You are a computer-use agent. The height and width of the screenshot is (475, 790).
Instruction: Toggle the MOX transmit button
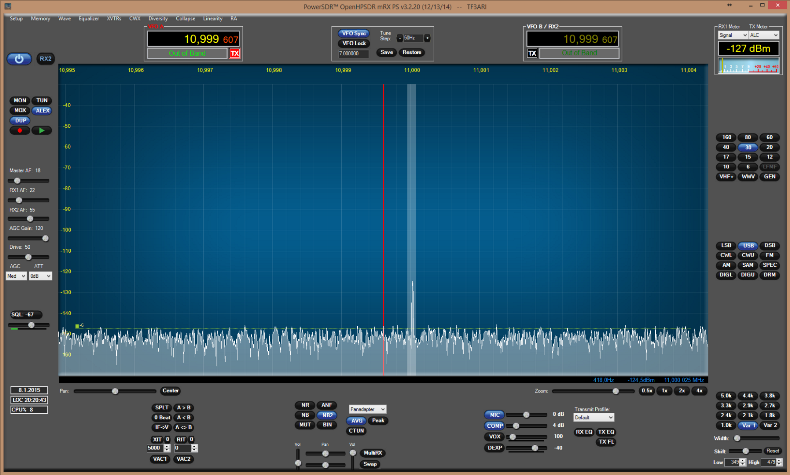pyautogui.click(x=20, y=110)
